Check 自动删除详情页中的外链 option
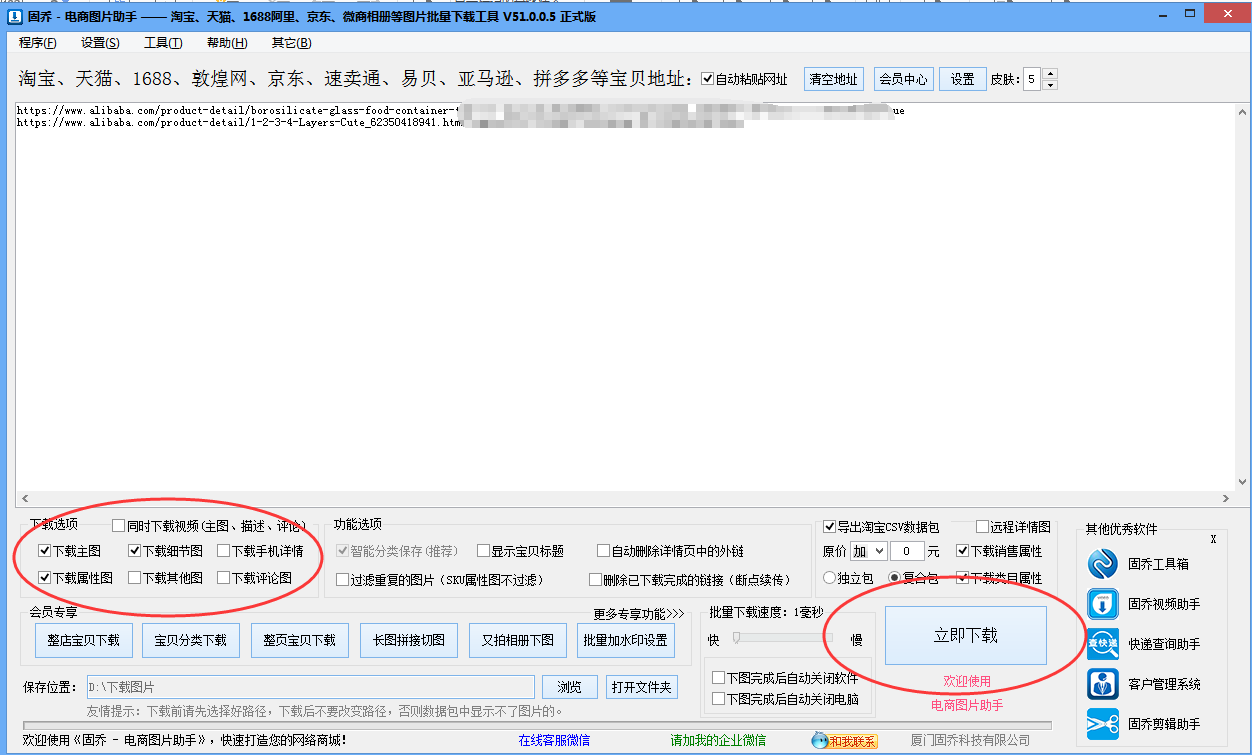 (x=603, y=551)
